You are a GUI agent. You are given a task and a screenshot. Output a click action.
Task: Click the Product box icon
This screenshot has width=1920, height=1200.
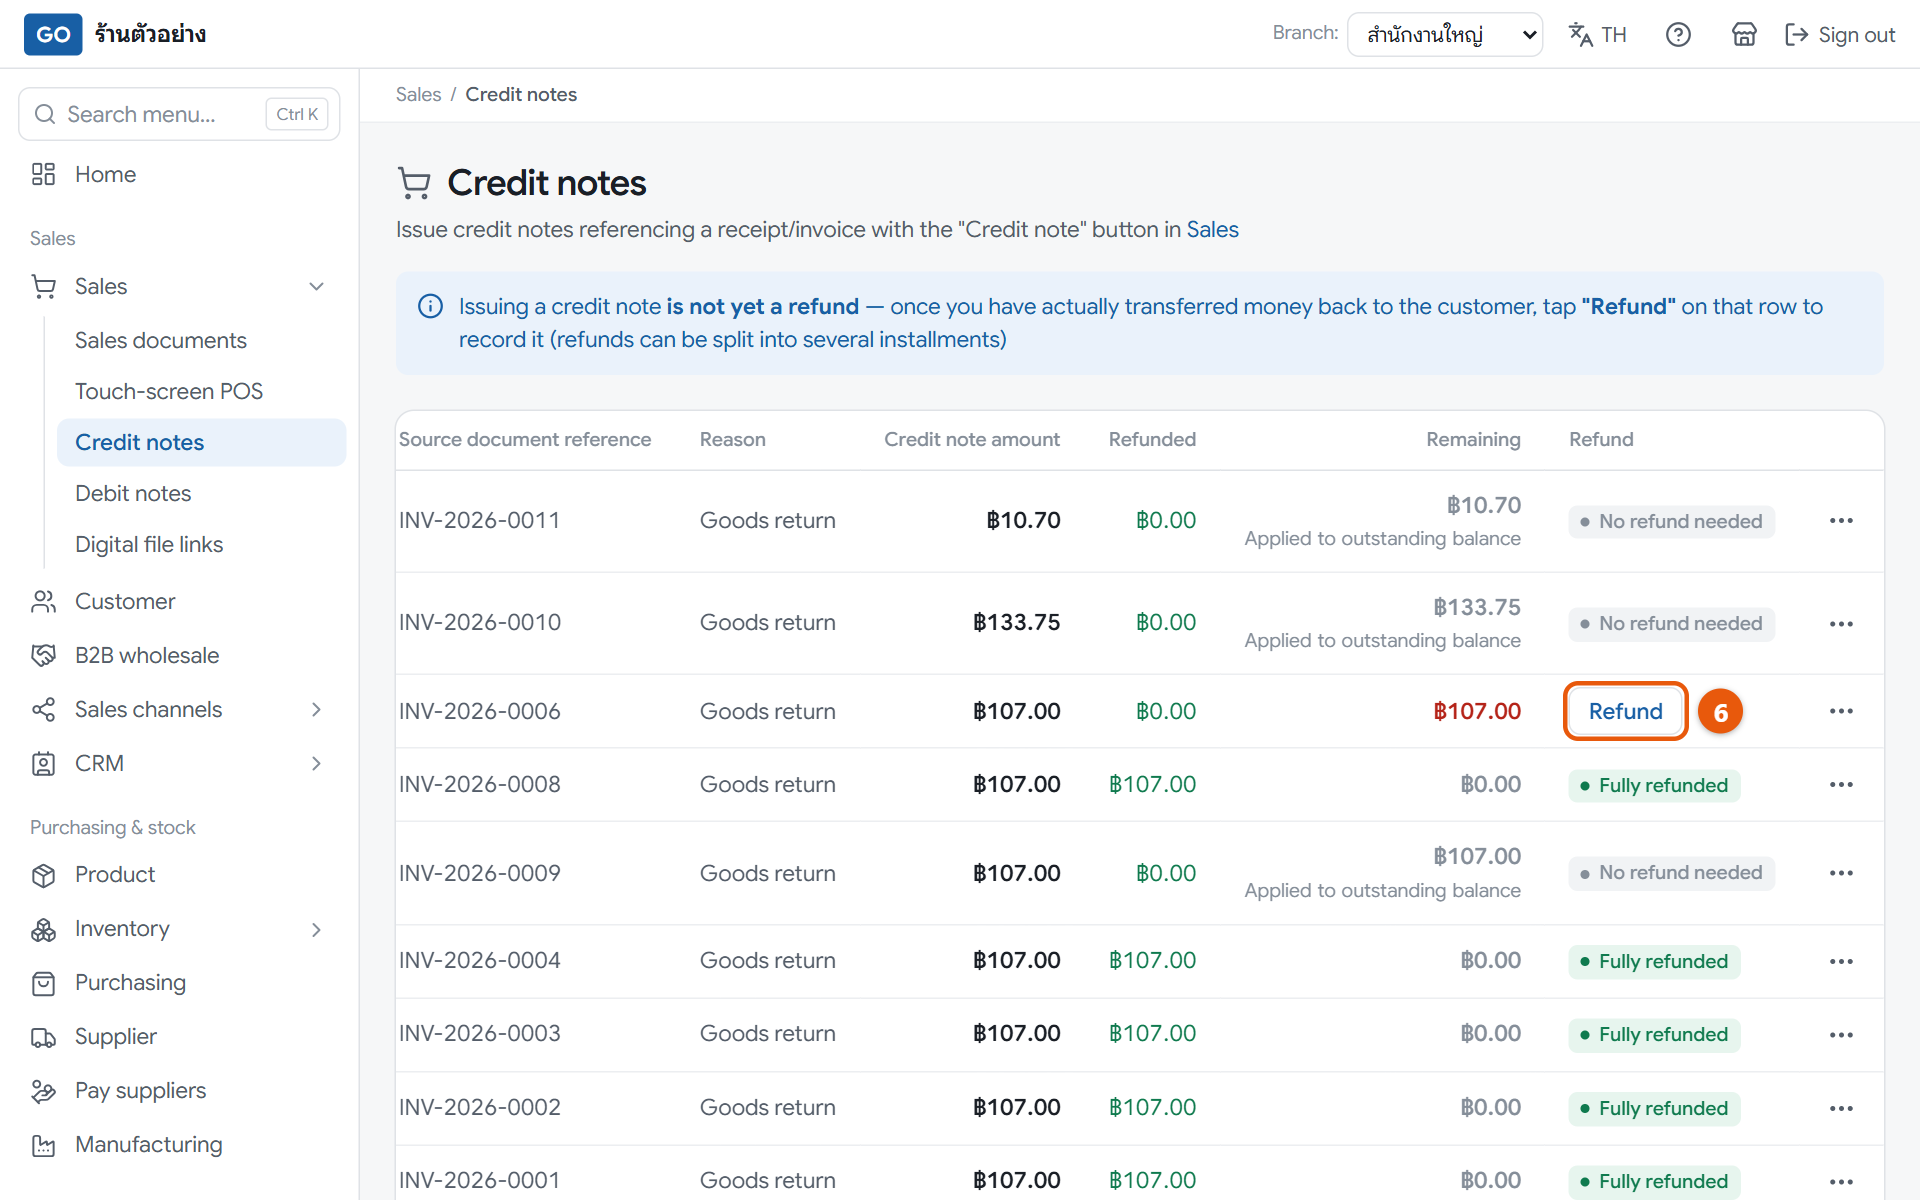pos(43,875)
